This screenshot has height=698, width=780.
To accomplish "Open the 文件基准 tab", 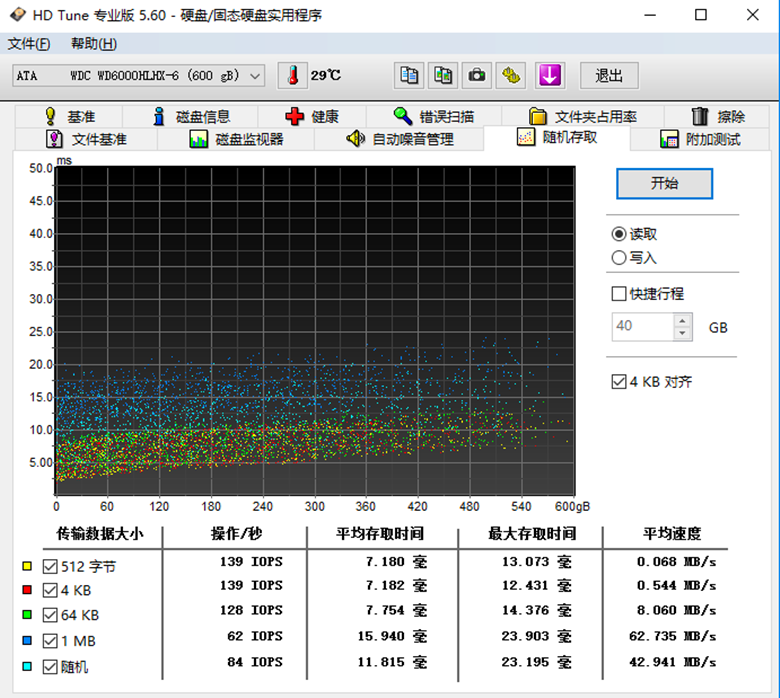I will point(86,139).
